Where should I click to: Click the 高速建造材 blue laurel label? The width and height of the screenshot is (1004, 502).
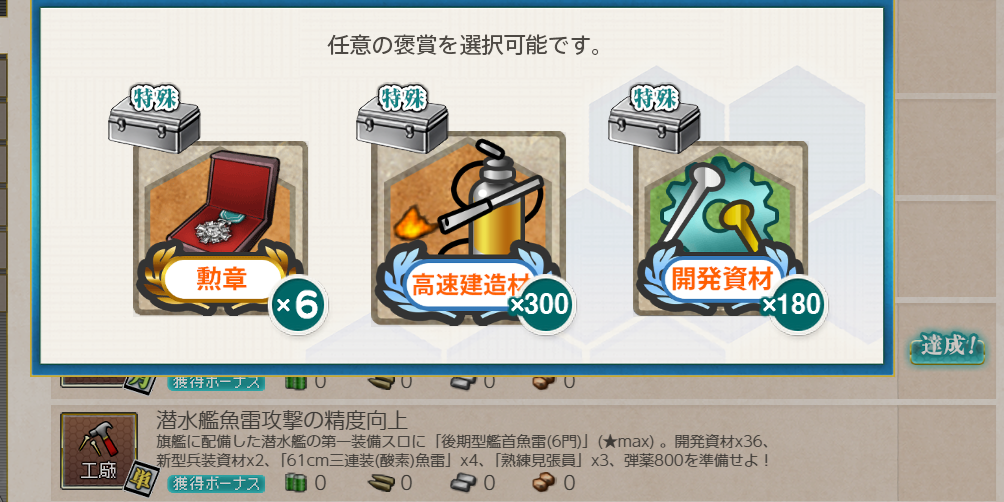pos(462,284)
